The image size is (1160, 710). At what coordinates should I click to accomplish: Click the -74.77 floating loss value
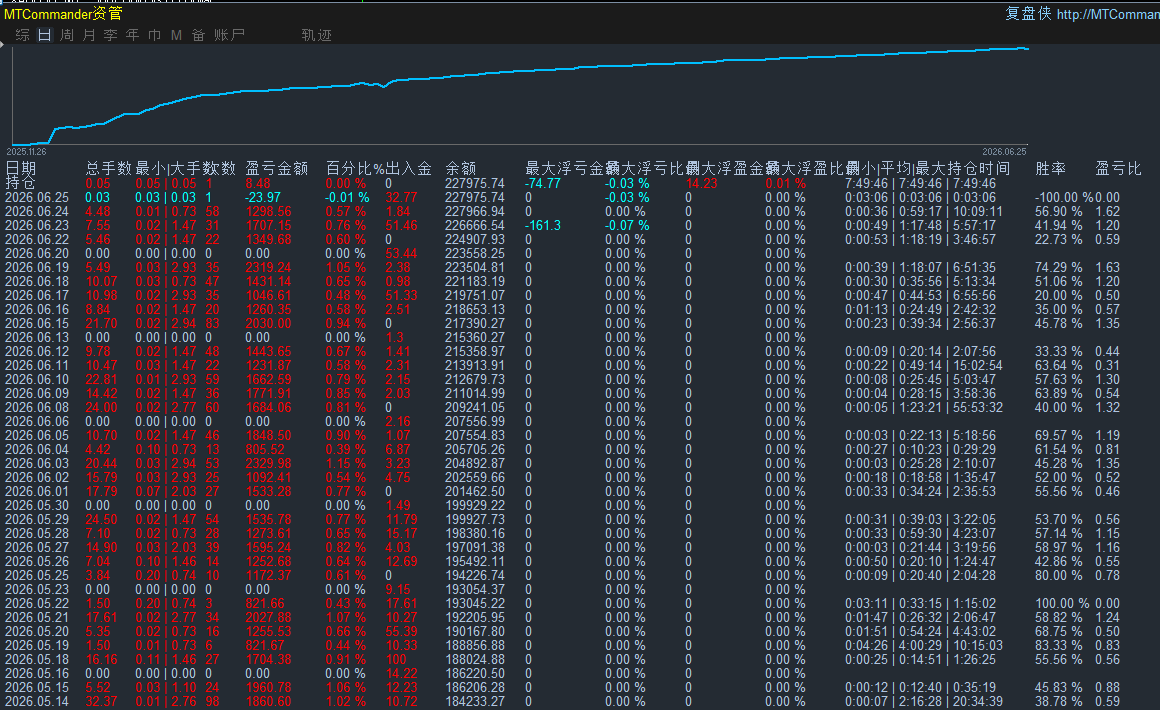(x=543, y=183)
